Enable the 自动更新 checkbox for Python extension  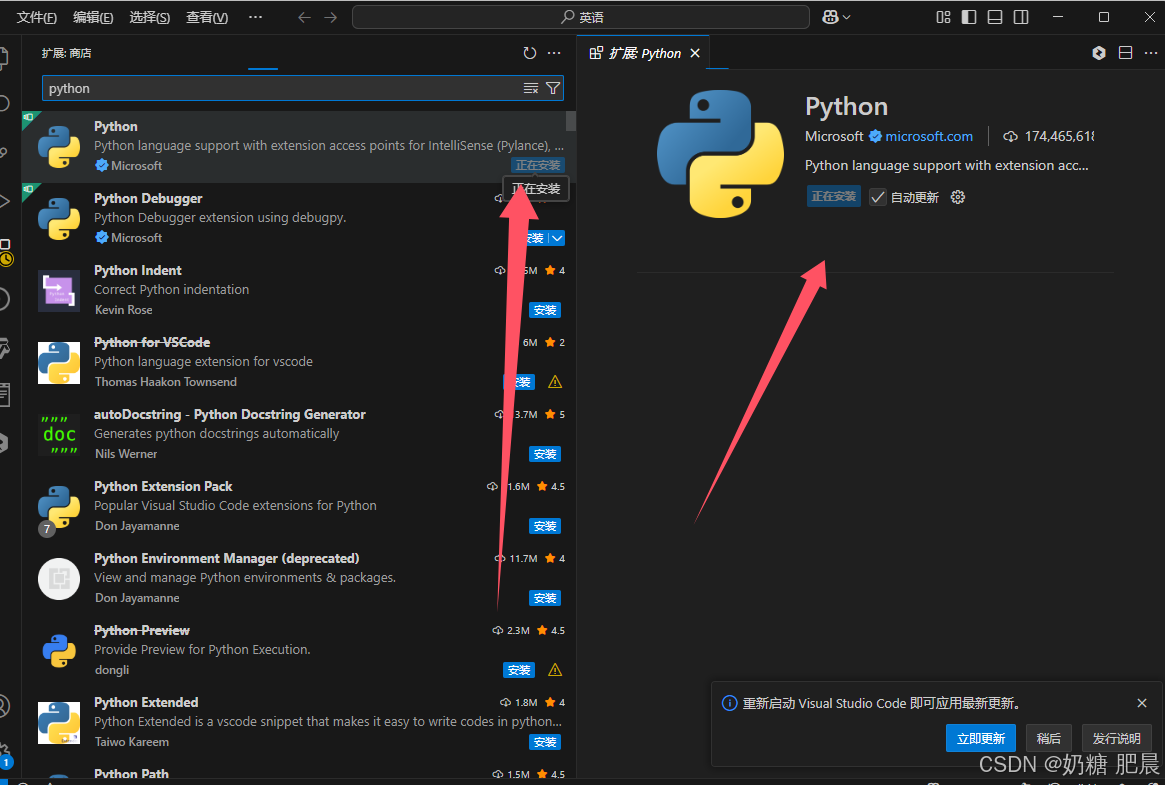pyautogui.click(x=877, y=197)
